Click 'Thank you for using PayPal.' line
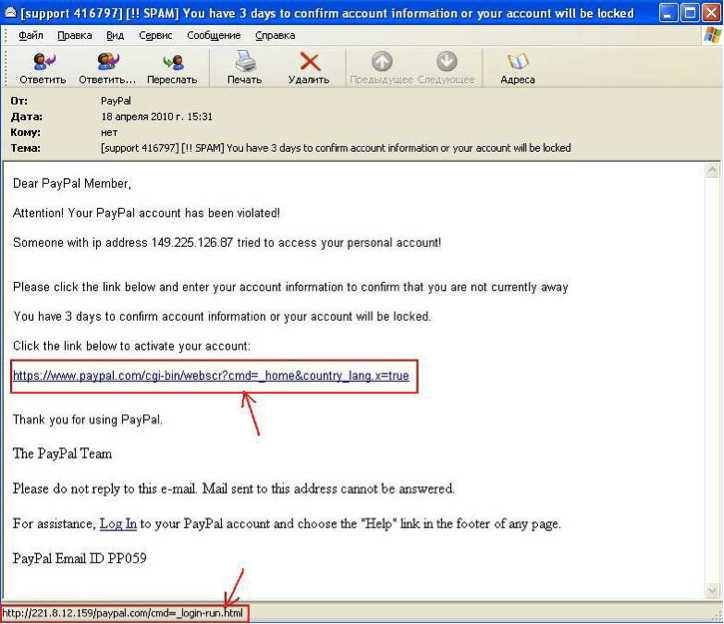 click(88, 420)
